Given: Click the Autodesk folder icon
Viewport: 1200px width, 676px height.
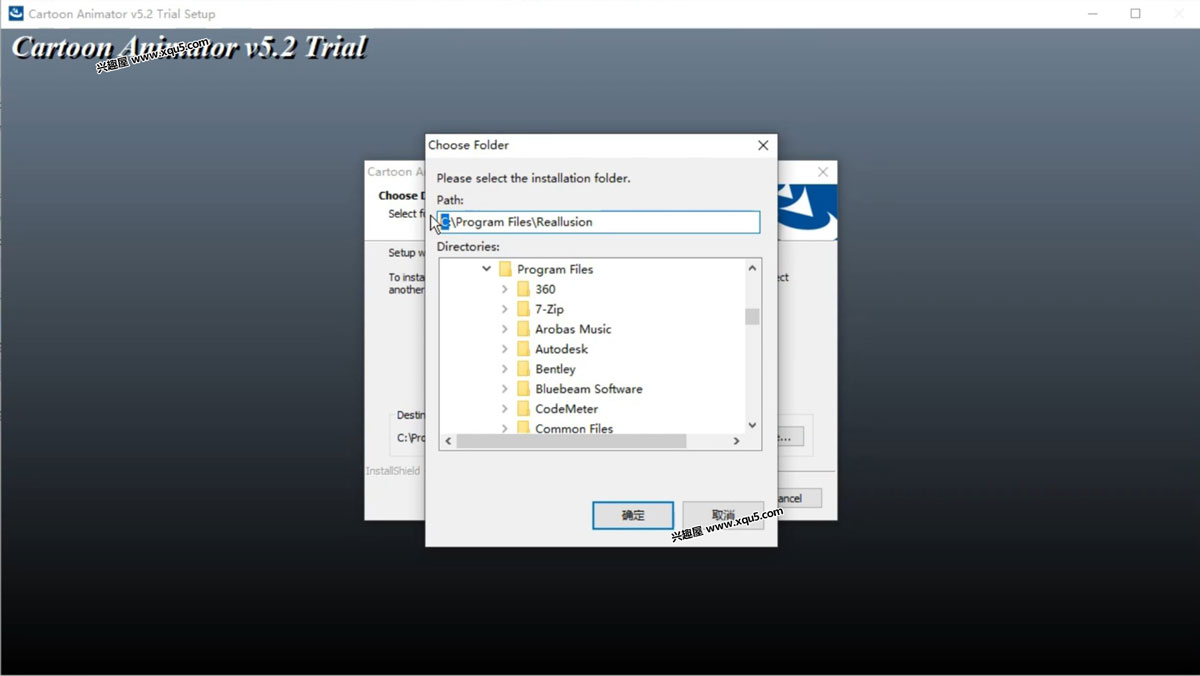Looking at the screenshot, I should click(x=523, y=349).
